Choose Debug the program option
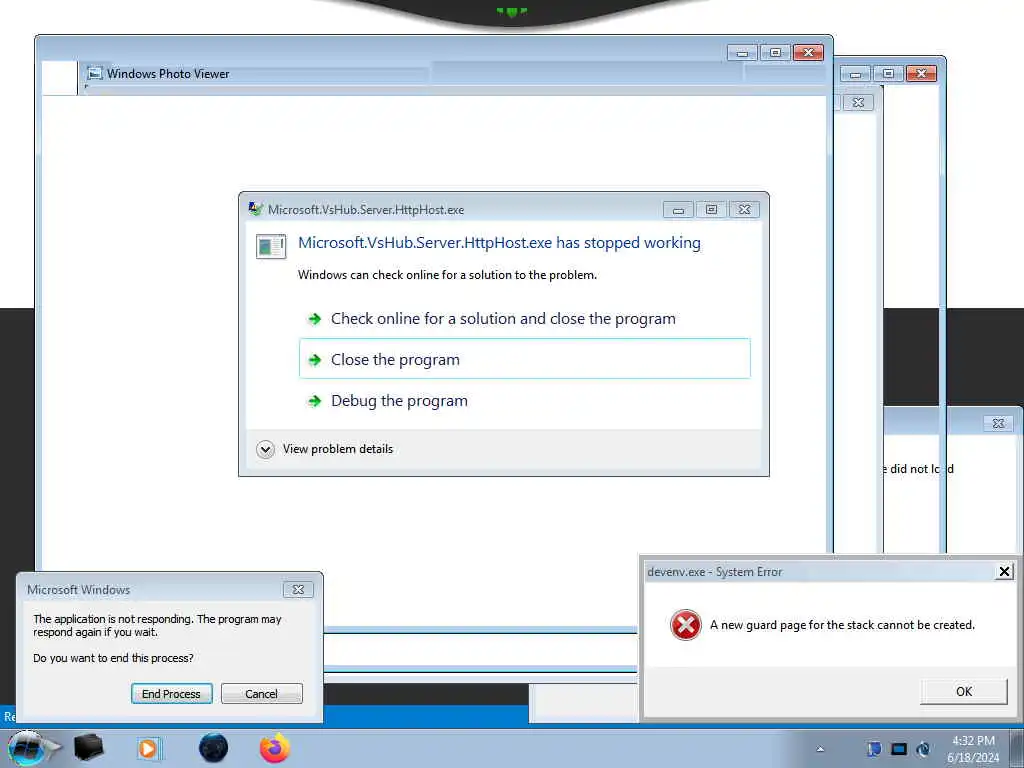The height and width of the screenshot is (768, 1024). (524, 400)
